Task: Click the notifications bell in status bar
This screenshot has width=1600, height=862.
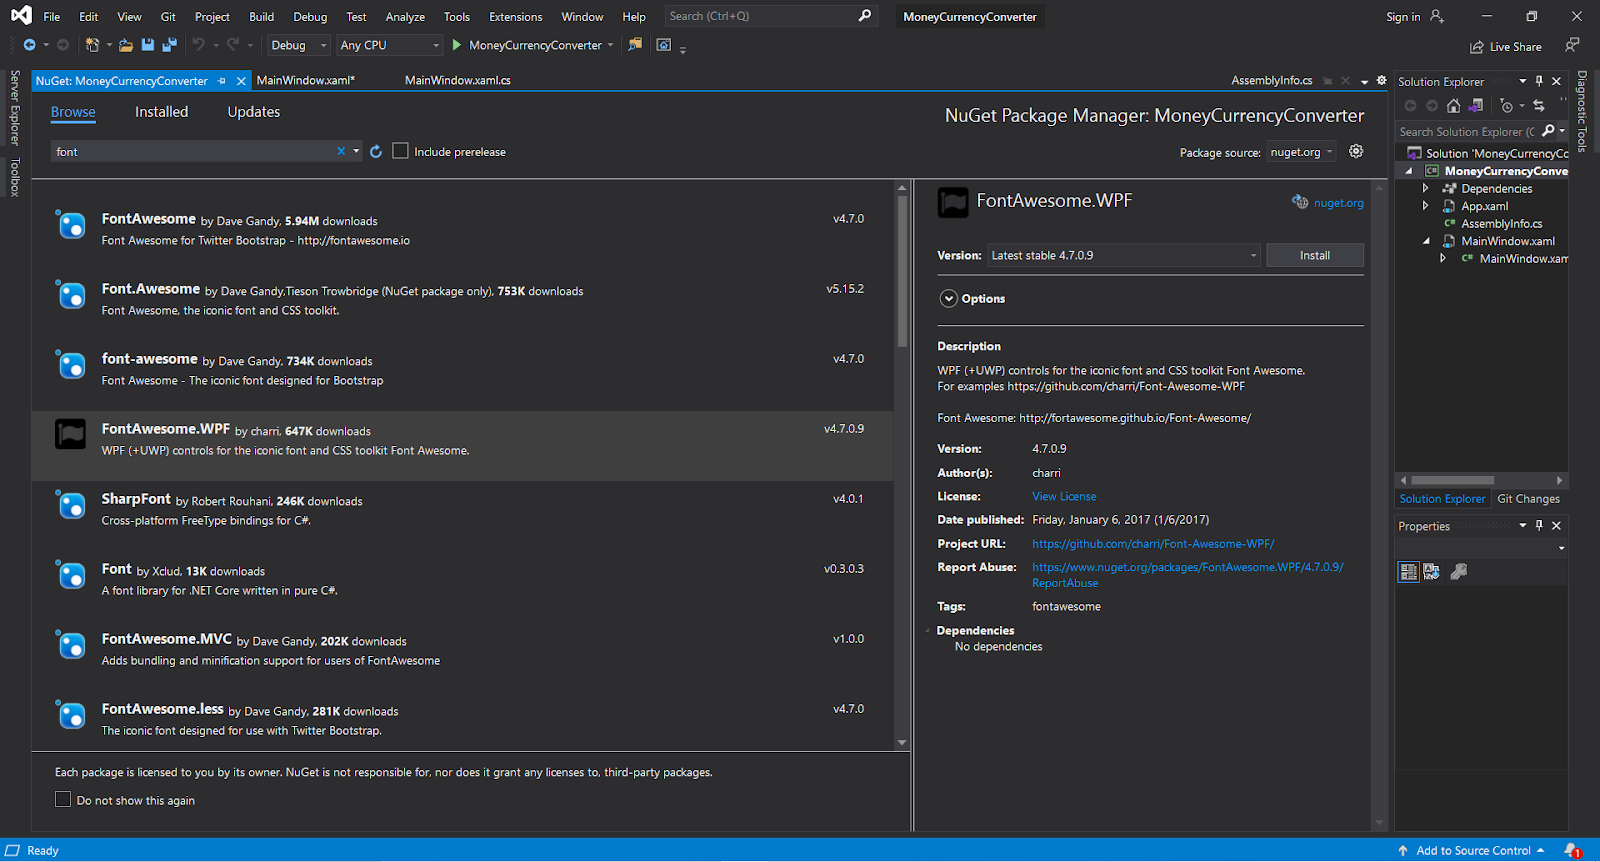Action: click(x=1572, y=851)
